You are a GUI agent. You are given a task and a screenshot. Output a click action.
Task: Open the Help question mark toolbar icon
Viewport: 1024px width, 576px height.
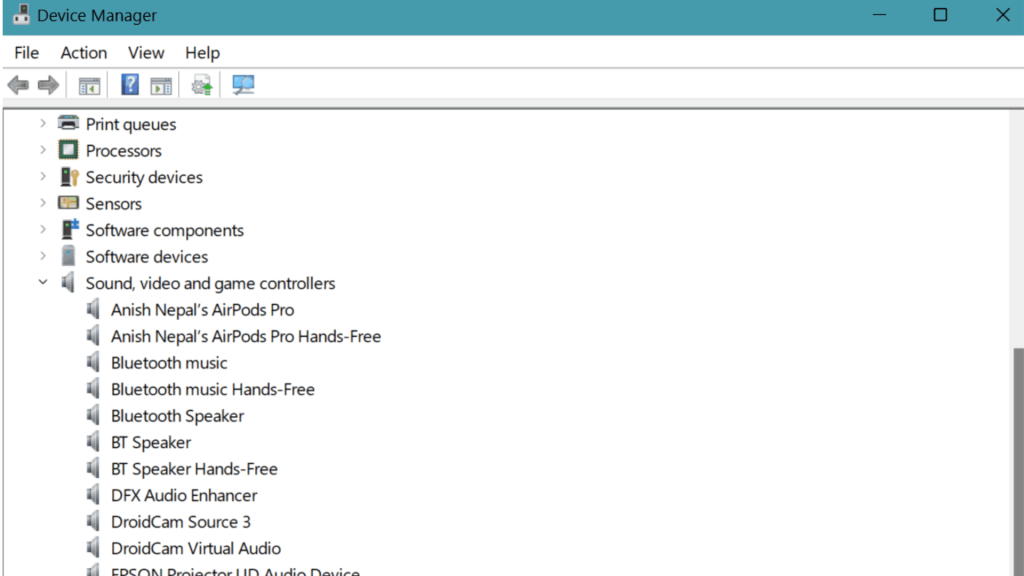coord(130,85)
